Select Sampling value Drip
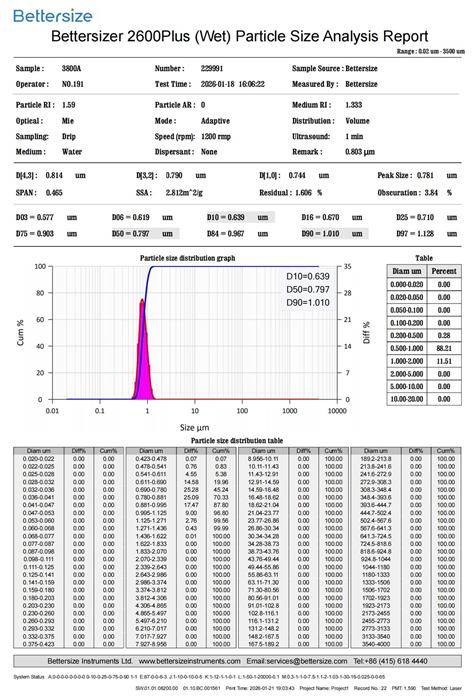Screen dimensions: 473x700 click(69, 137)
